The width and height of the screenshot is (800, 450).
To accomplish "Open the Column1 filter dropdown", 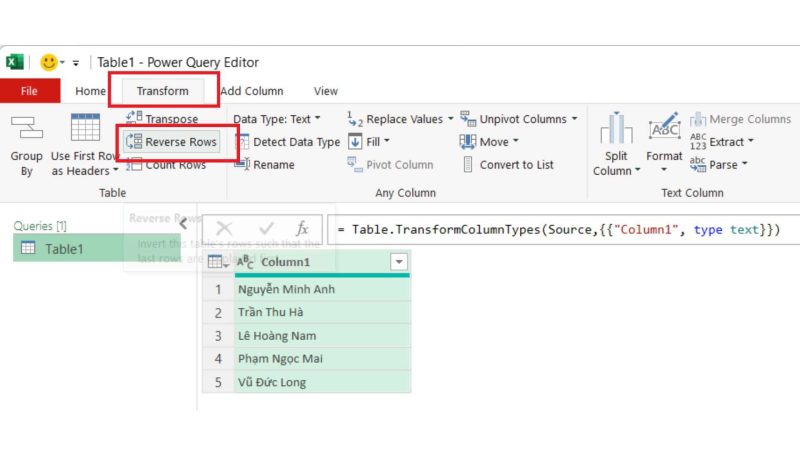I will [399, 262].
